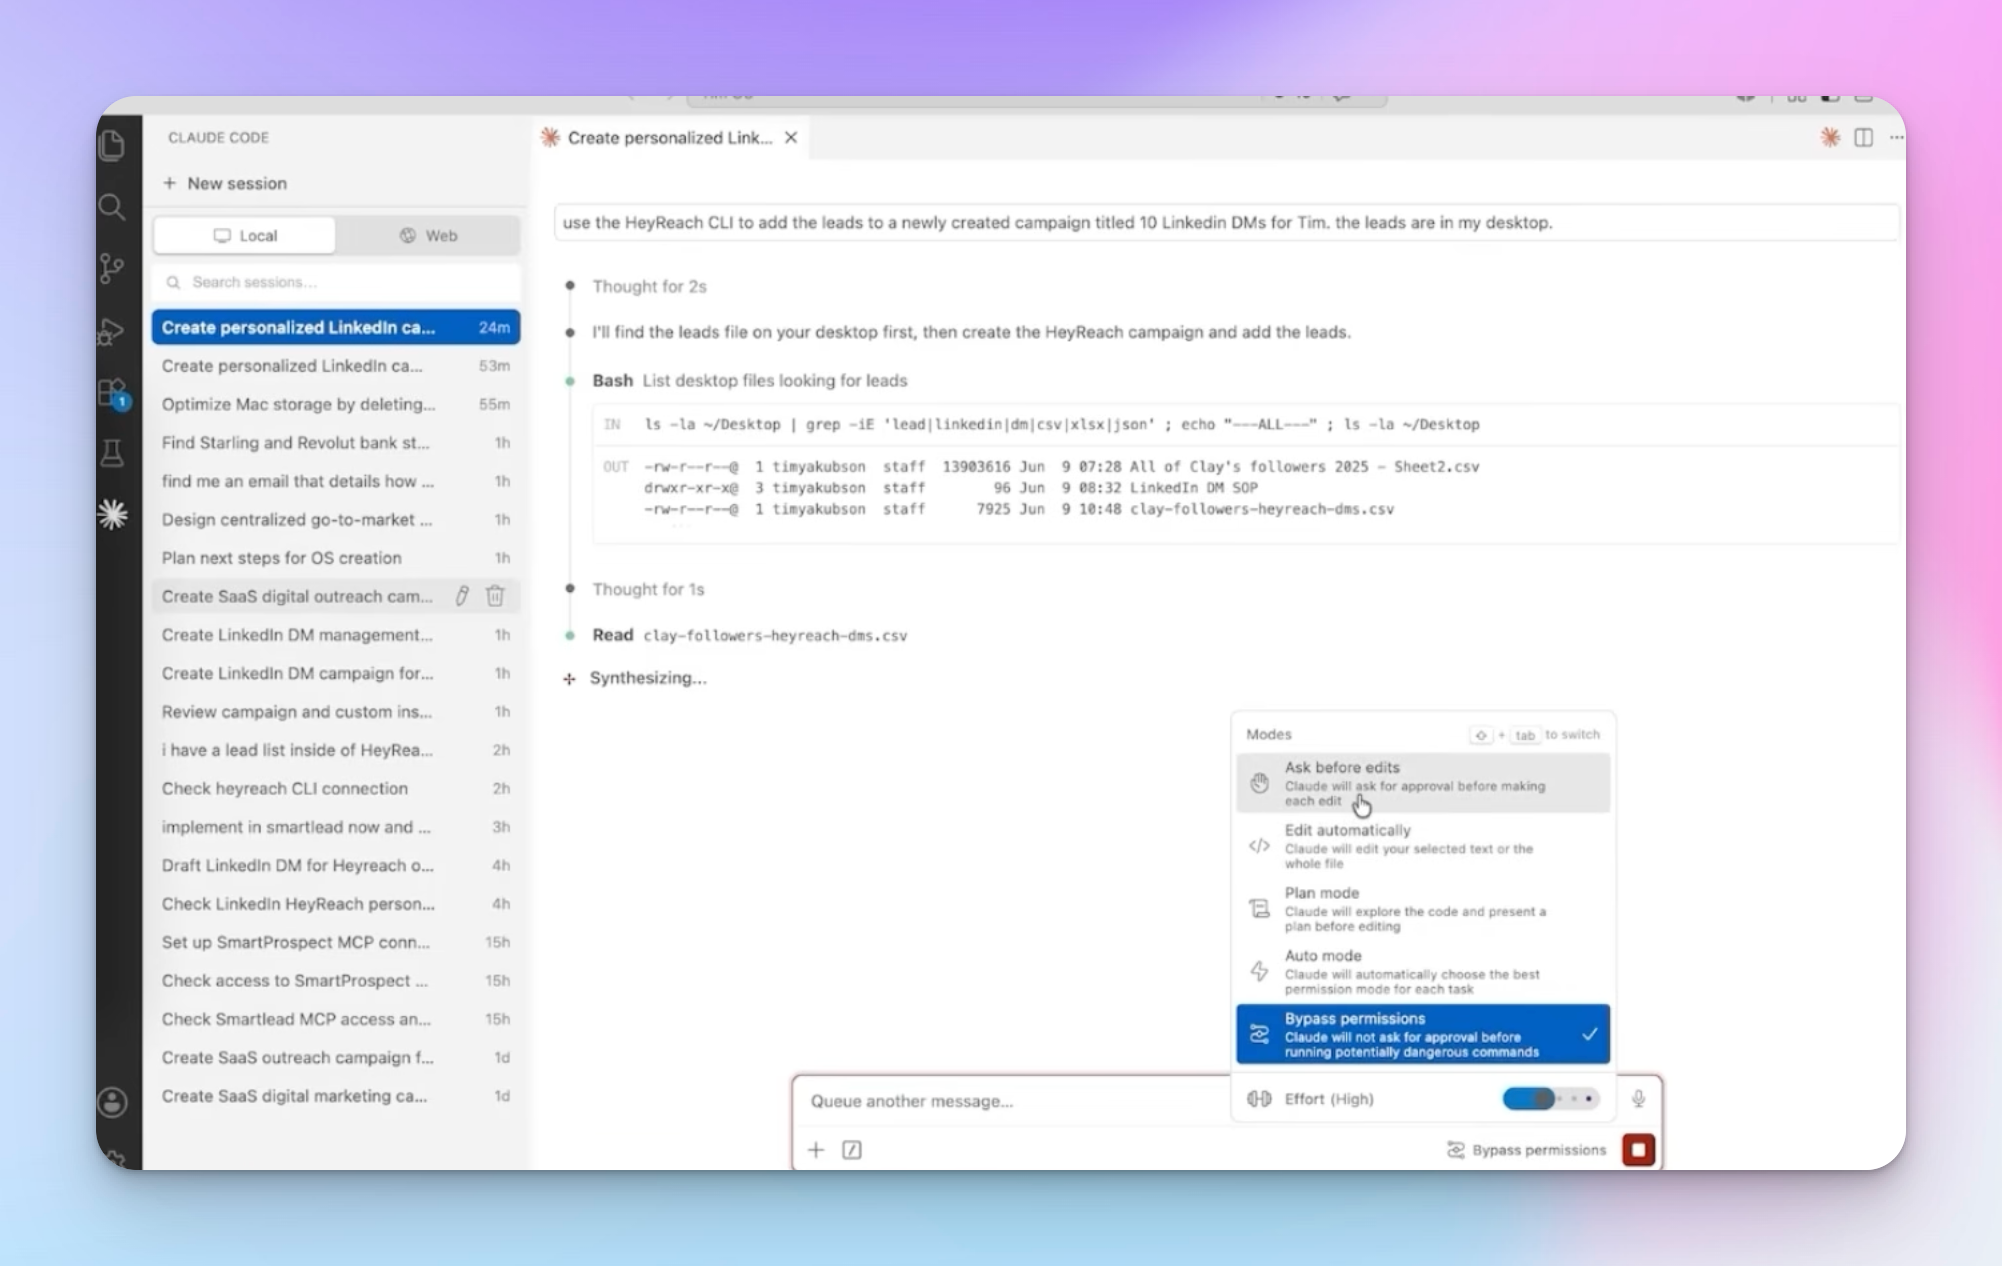Screen dimensions: 2002x1266
Task: Open Create LinkedIn DM campaign for session
Action: tap(336, 673)
